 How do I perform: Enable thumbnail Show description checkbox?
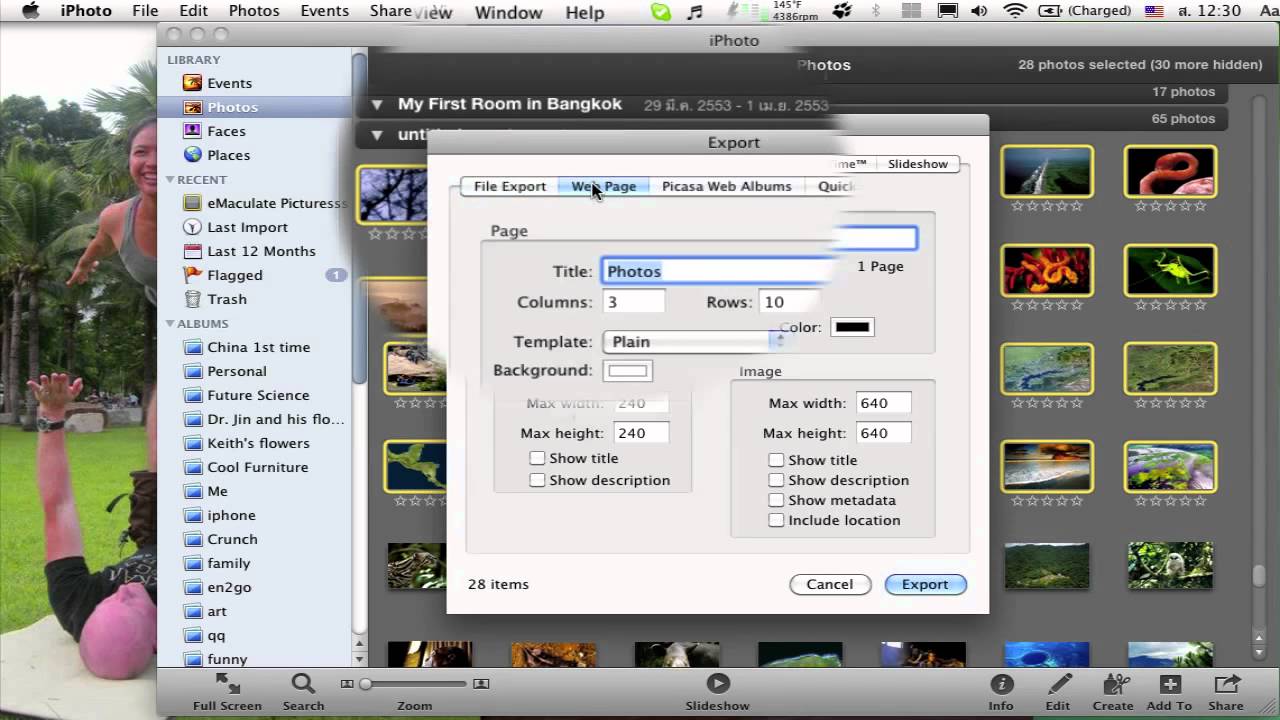pos(537,480)
